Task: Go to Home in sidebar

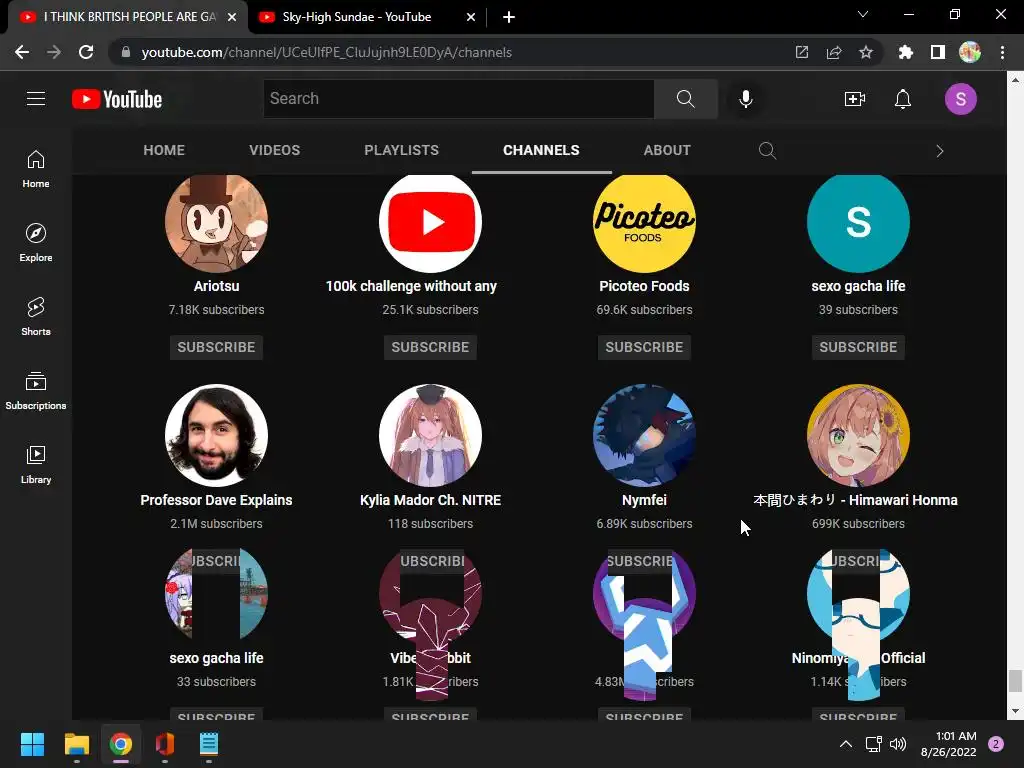Action: pos(36,169)
